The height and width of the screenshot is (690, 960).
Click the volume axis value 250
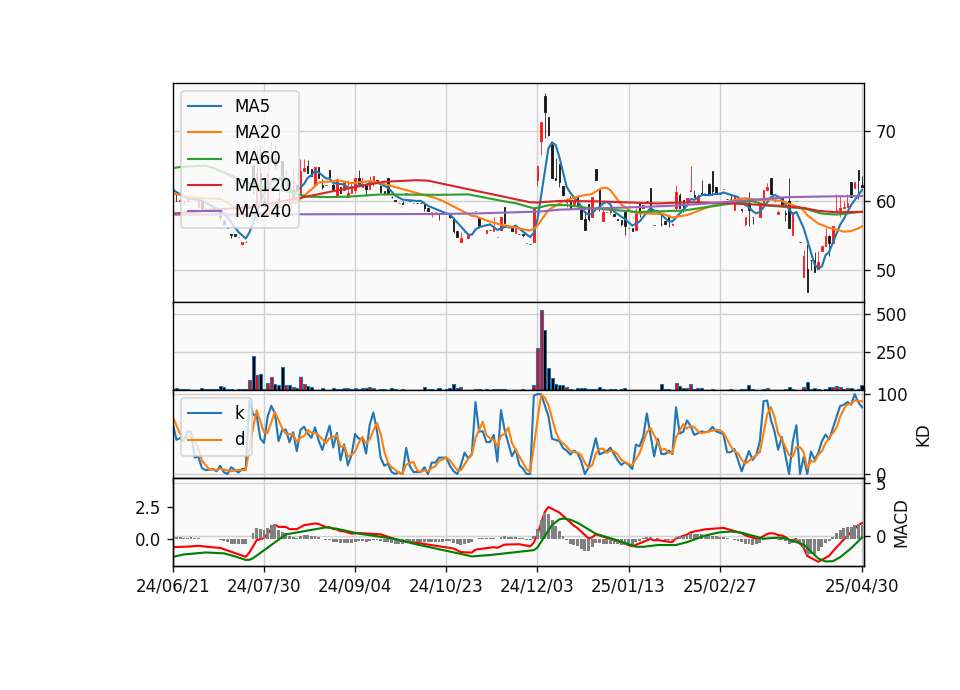coord(891,353)
